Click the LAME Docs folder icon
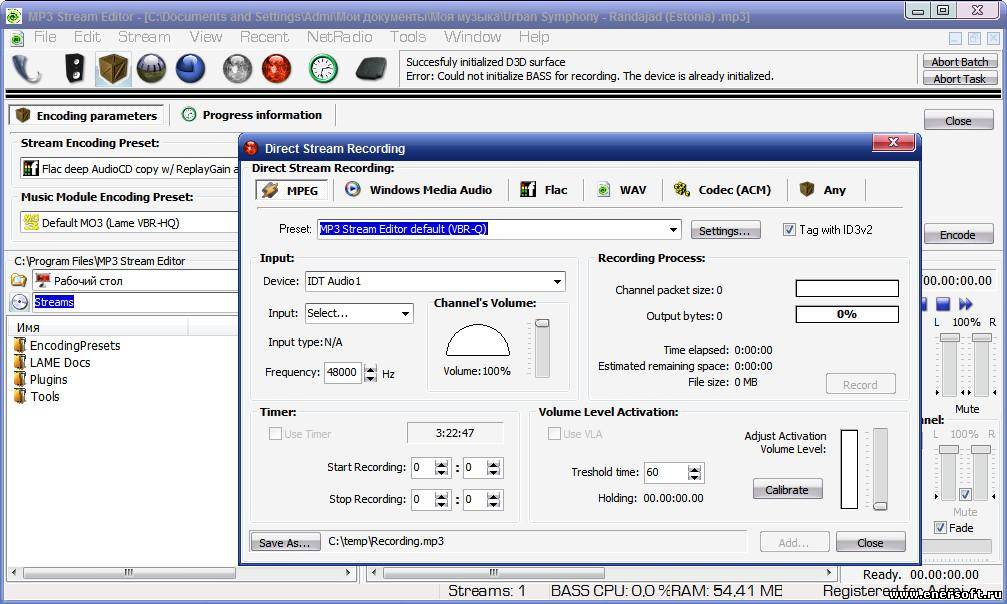1007x604 pixels. click(20, 362)
